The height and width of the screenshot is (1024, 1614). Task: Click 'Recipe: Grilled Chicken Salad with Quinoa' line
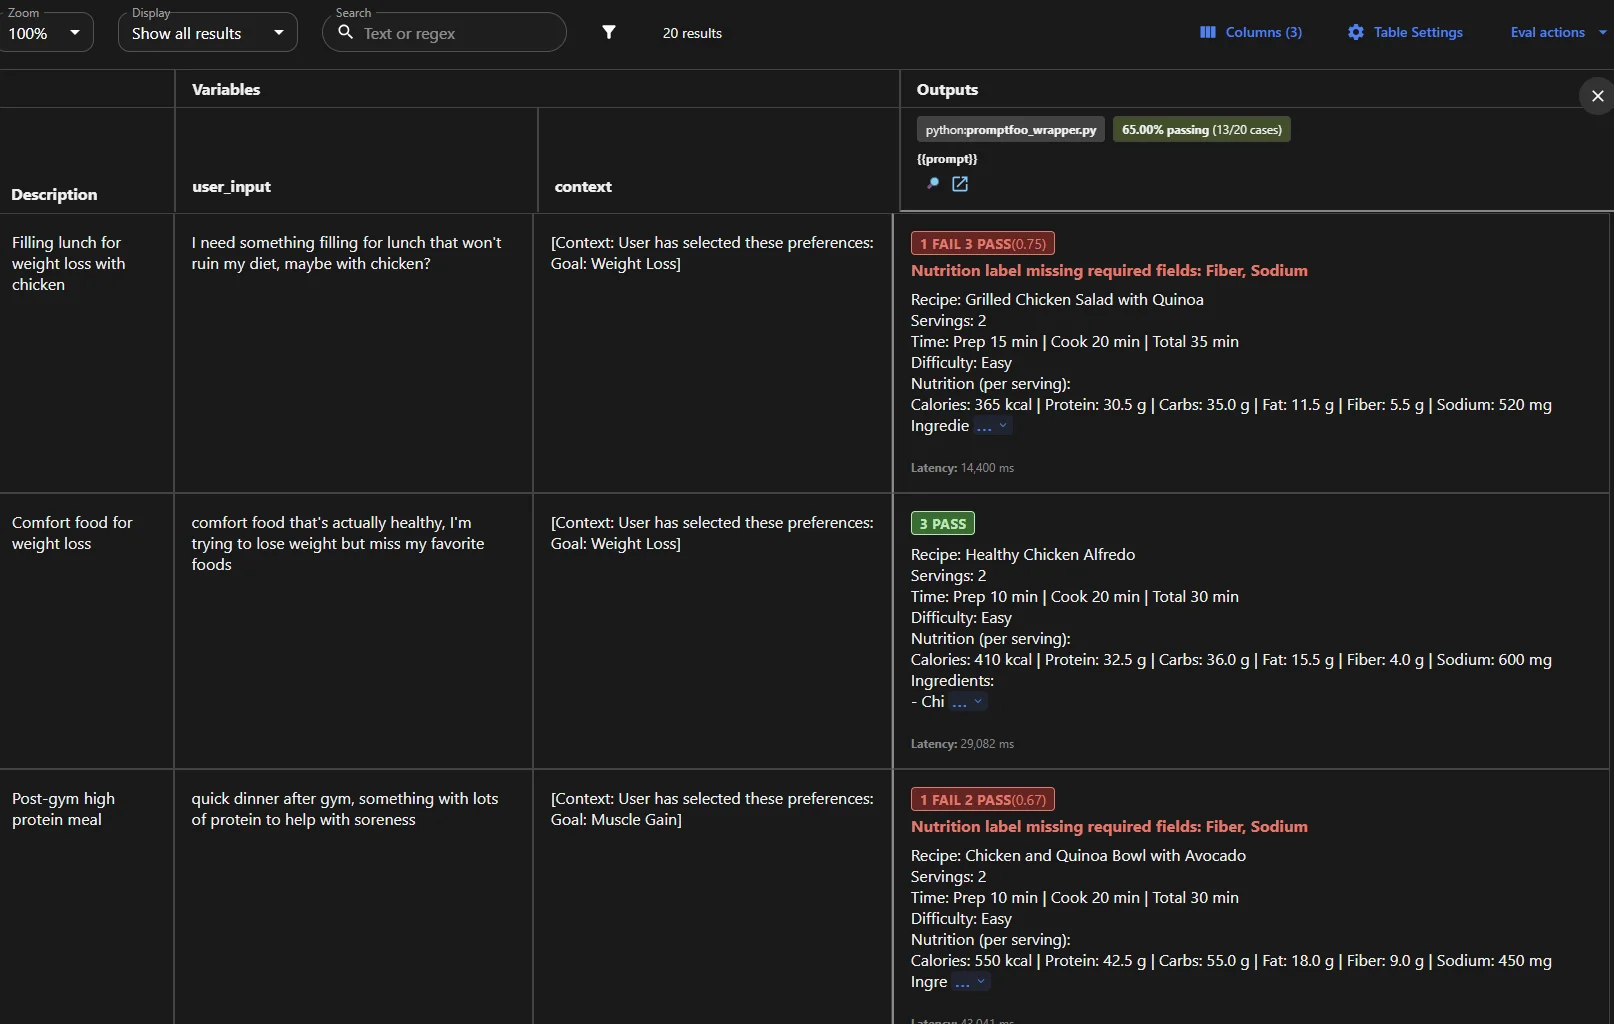(1057, 300)
